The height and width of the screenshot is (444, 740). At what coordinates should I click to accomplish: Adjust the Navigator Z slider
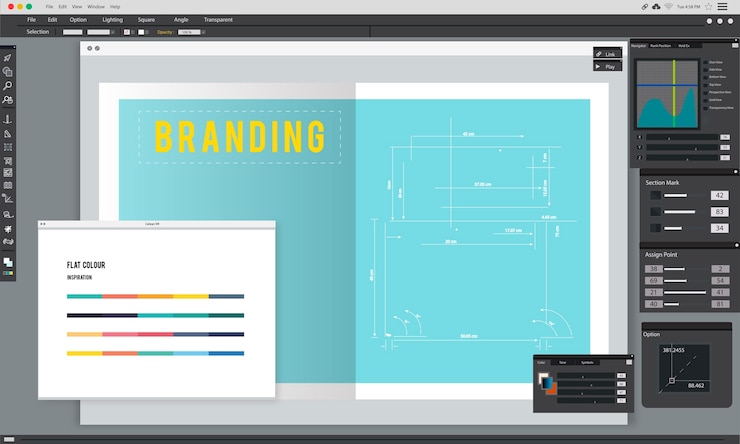[682, 158]
